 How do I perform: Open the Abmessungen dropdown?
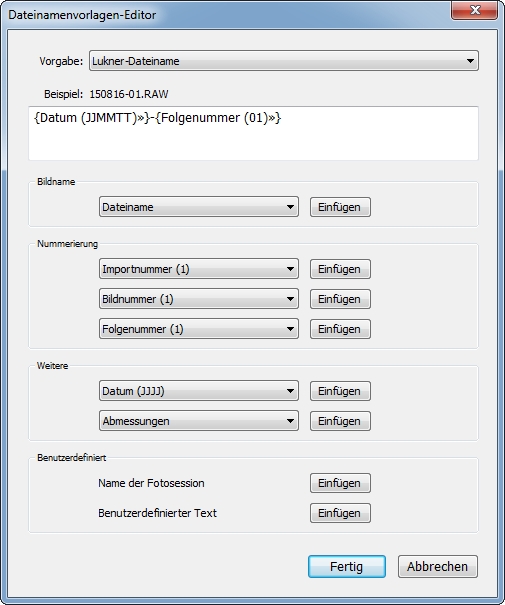(199, 421)
